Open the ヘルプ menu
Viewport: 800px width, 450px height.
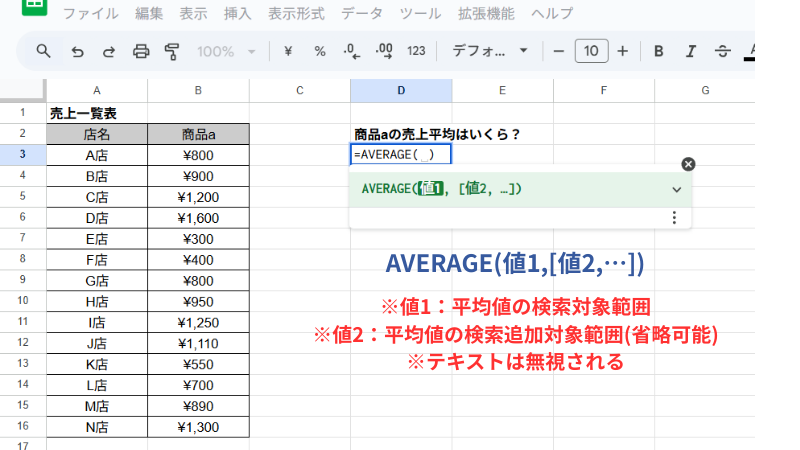pos(552,13)
